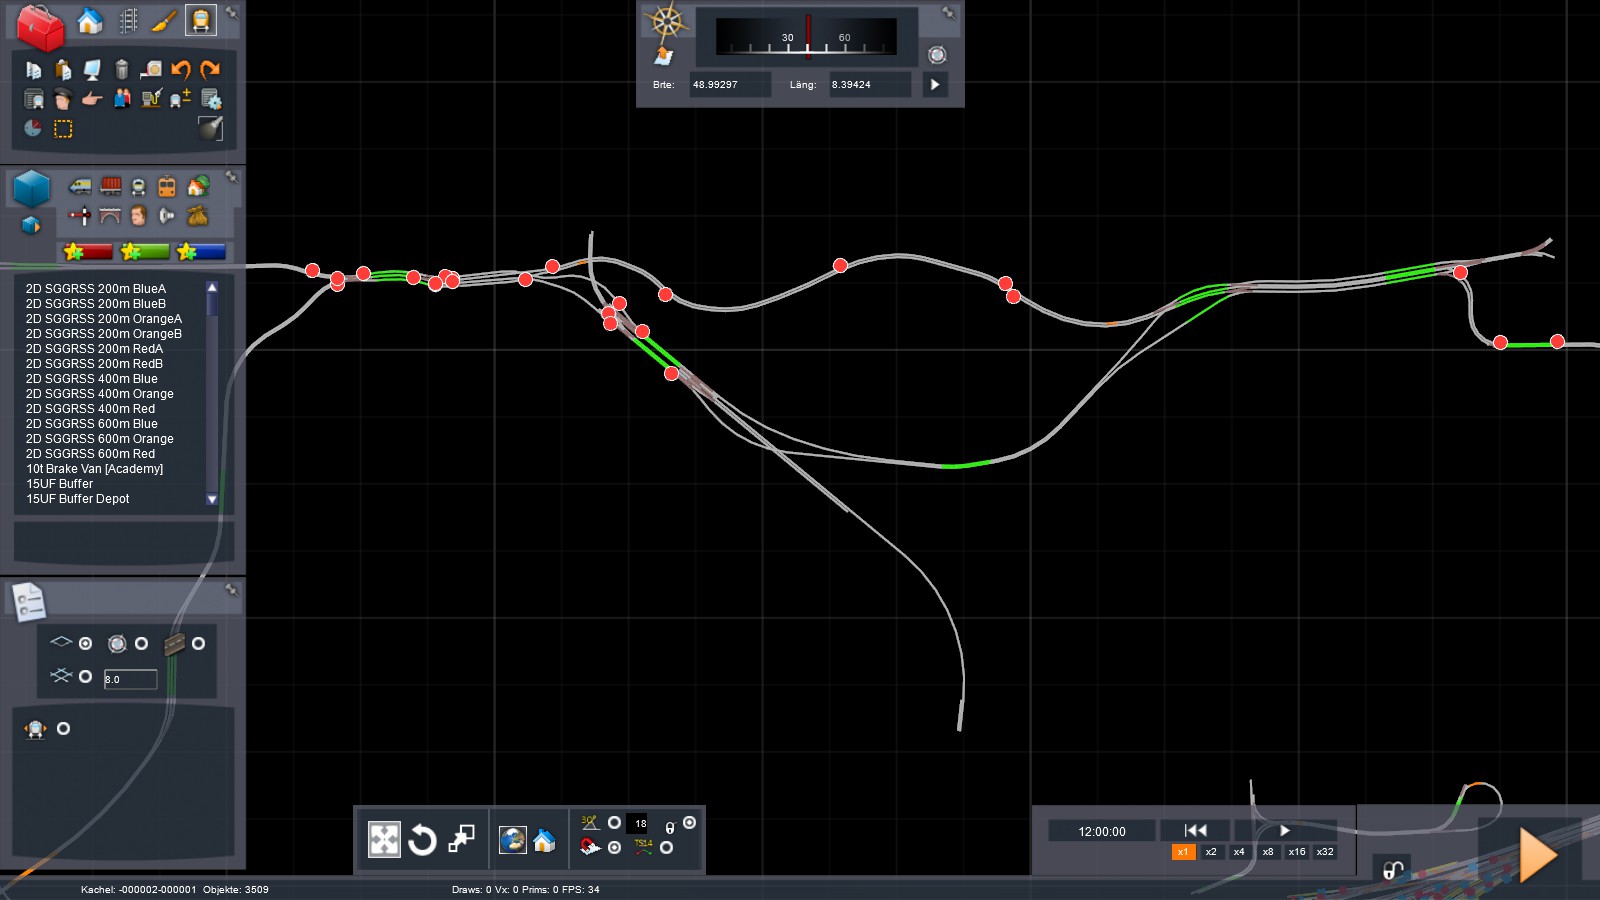The height and width of the screenshot is (900, 1600).
Task: Click the red star filter swatch
Action: (88, 252)
